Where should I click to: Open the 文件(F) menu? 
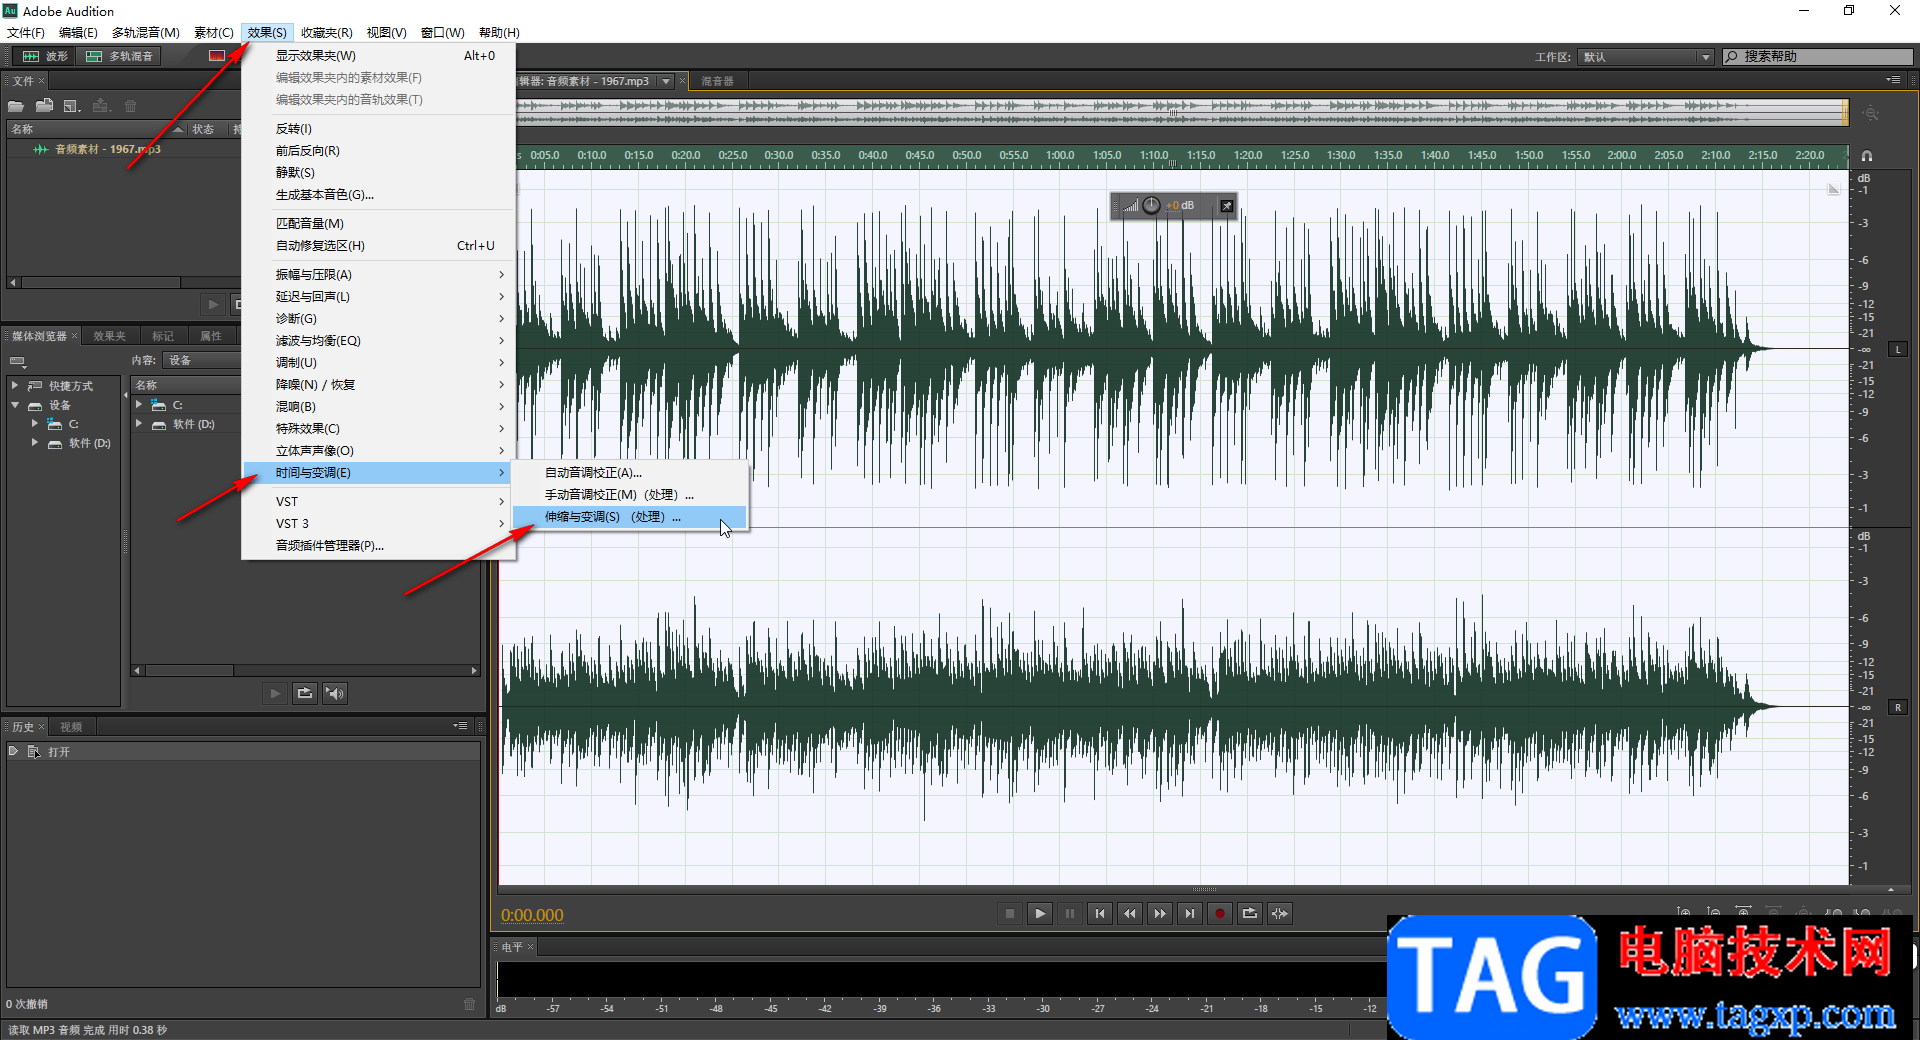point(26,32)
